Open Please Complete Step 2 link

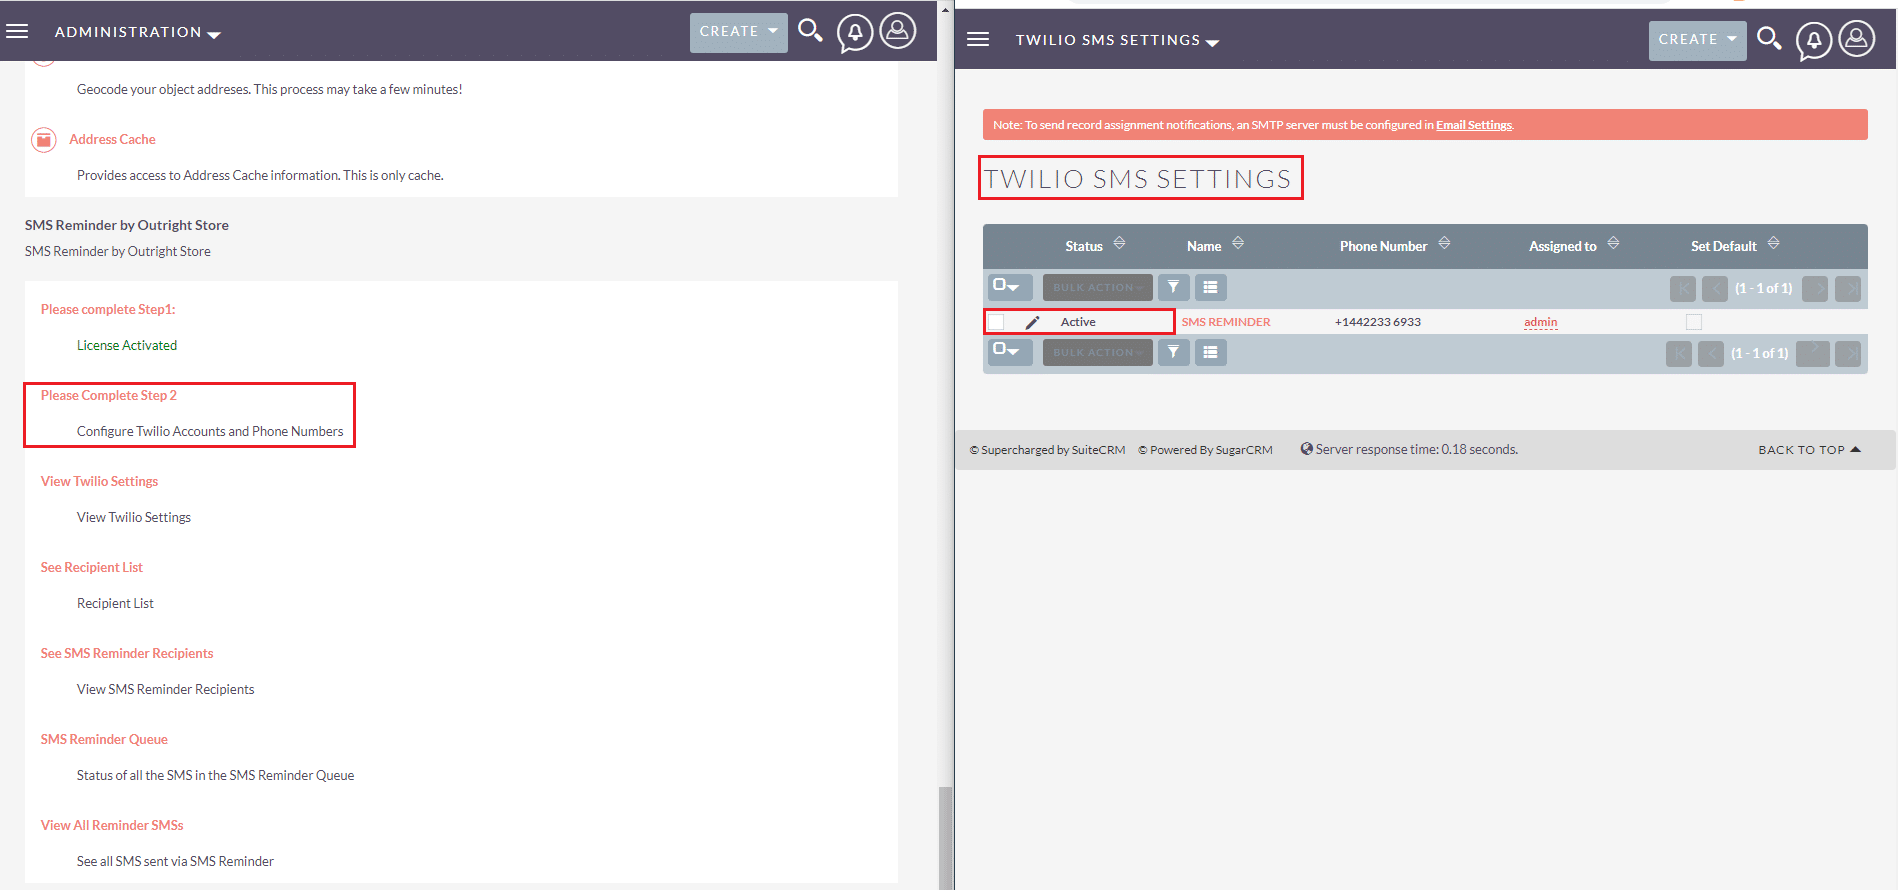pos(109,396)
